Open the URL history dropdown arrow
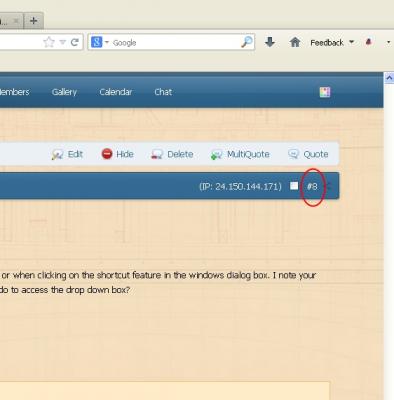This screenshot has width=394, height=400. point(63,42)
